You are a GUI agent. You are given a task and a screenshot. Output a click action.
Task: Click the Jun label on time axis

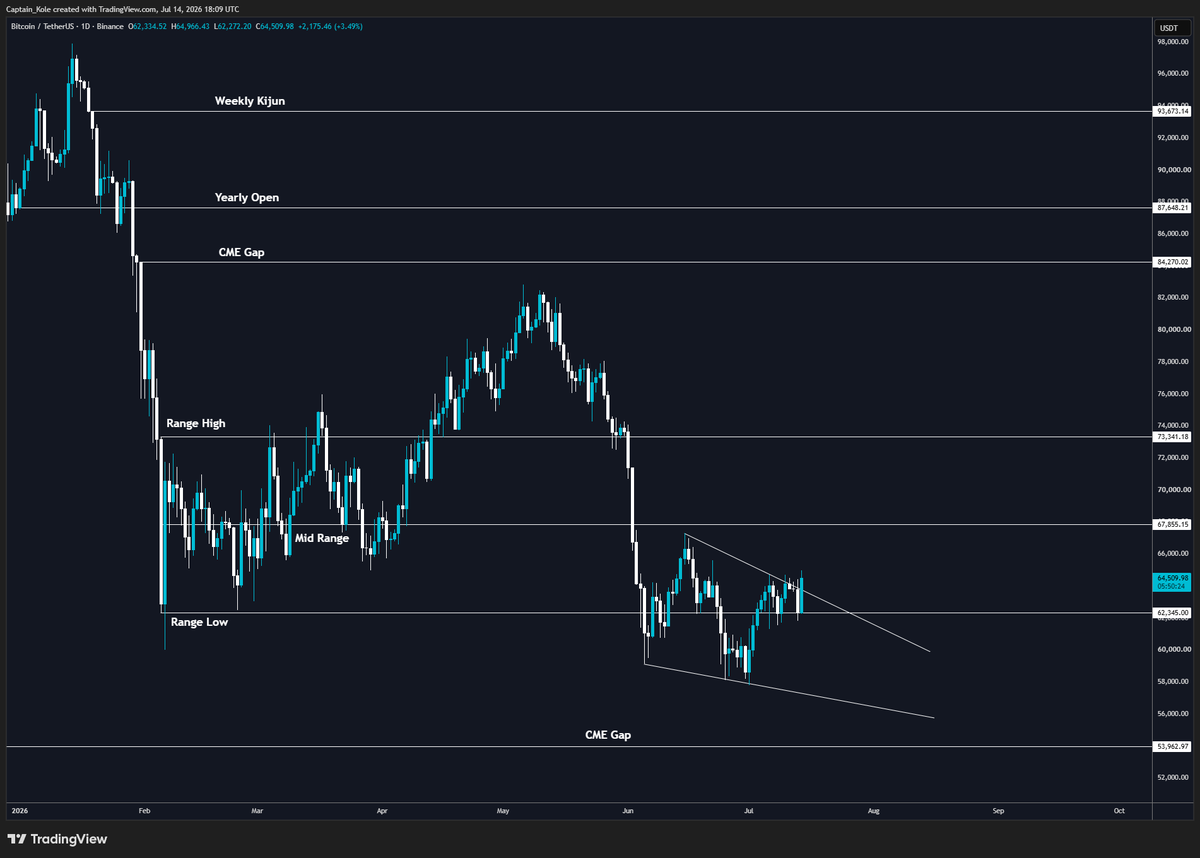[x=628, y=809]
